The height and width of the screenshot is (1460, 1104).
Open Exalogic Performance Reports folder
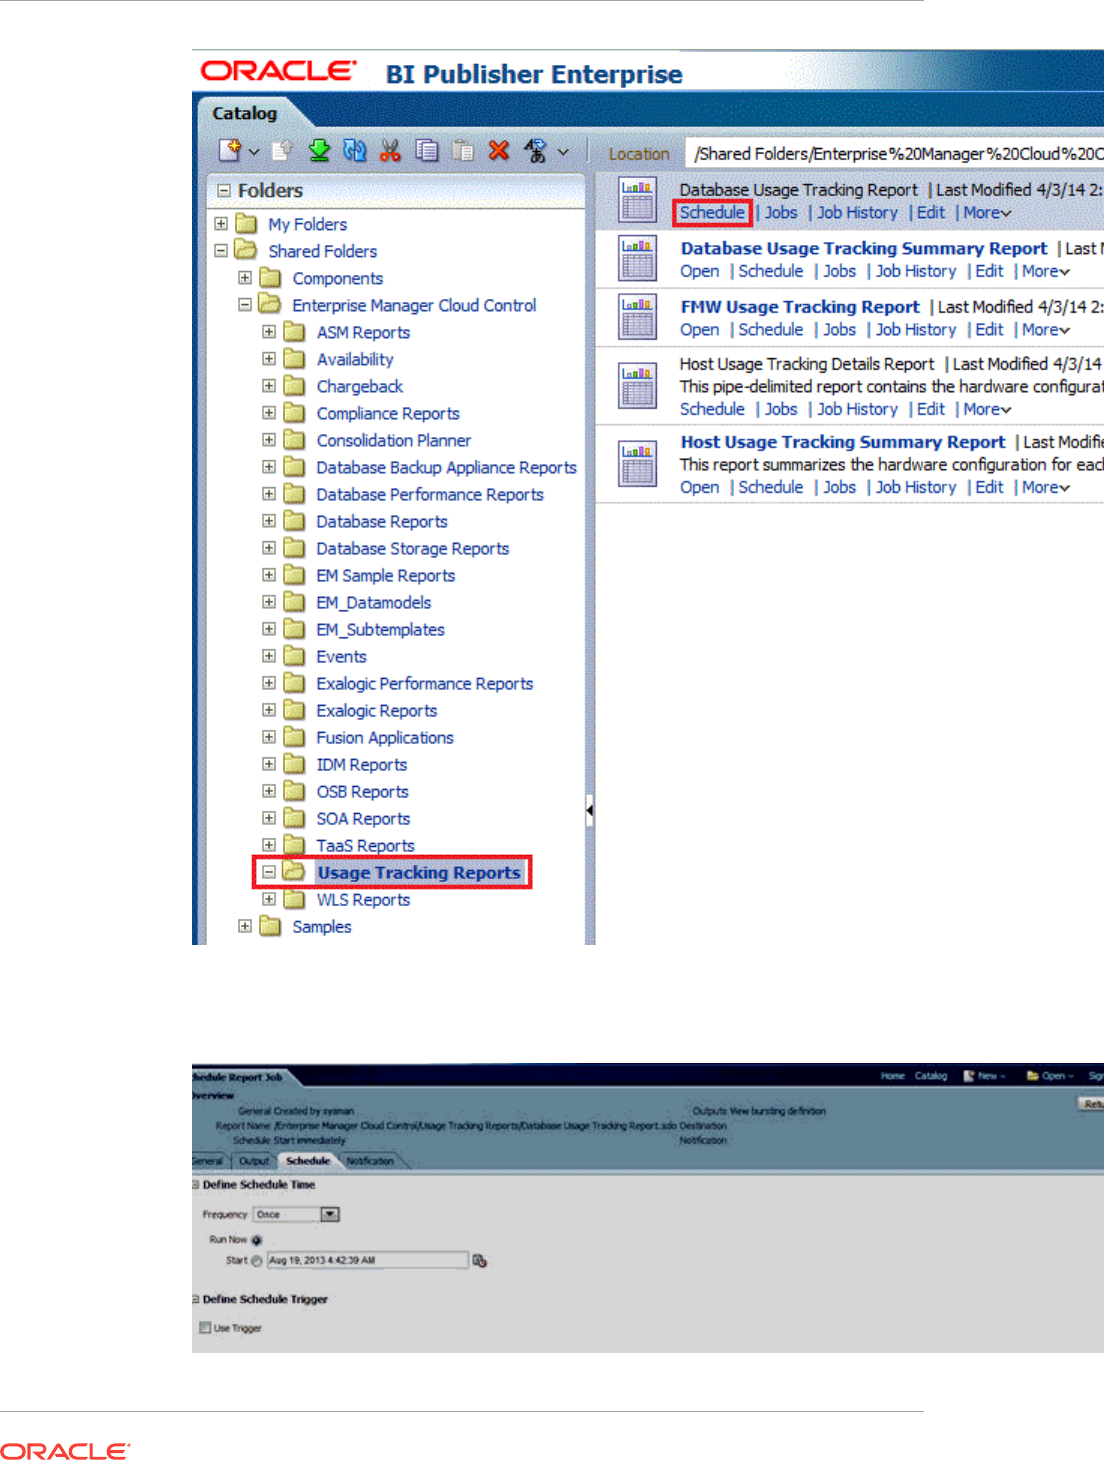[425, 683]
